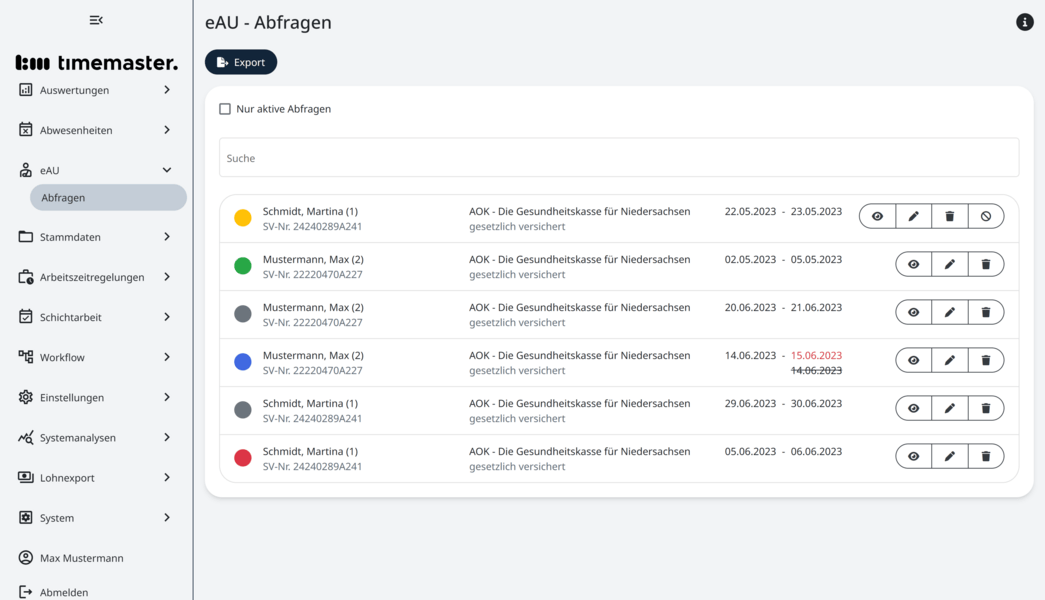This screenshot has height=600, width=1045.
Task: Delete the Mustermann 20.06.2023 entry via trash
Action: click(x=985, y=312)
